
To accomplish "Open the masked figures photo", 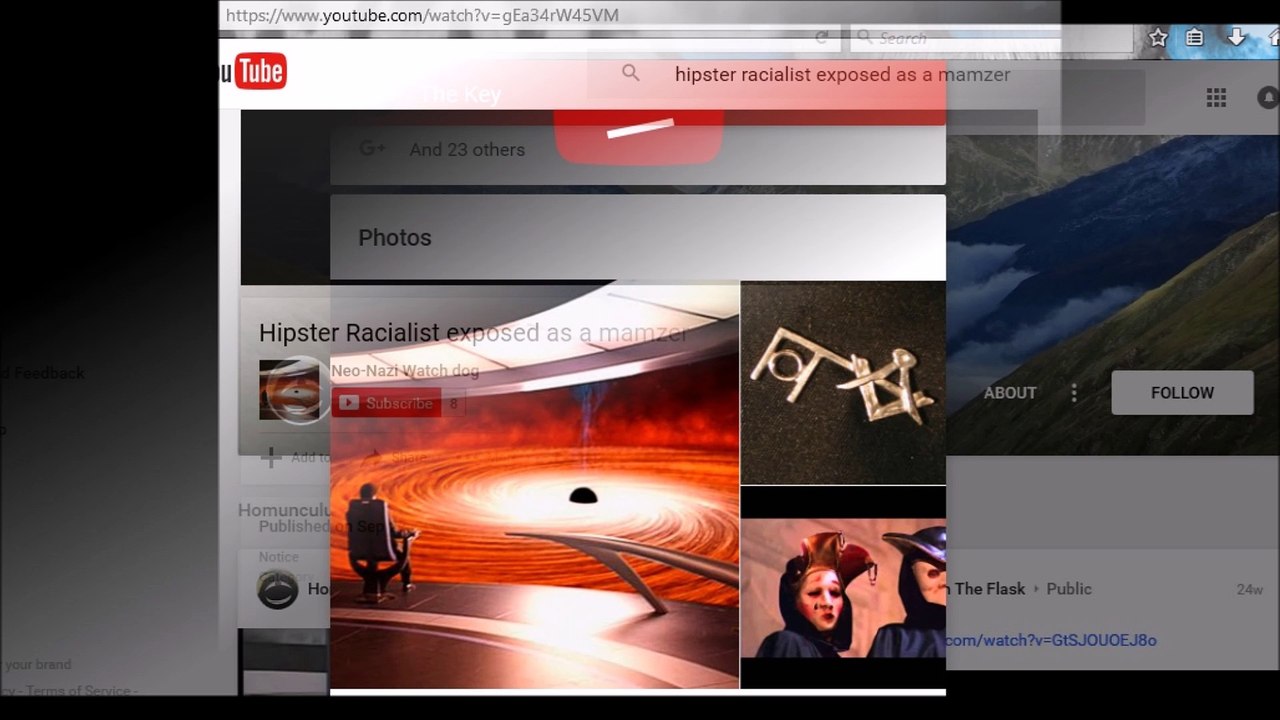I will point(843,587).
